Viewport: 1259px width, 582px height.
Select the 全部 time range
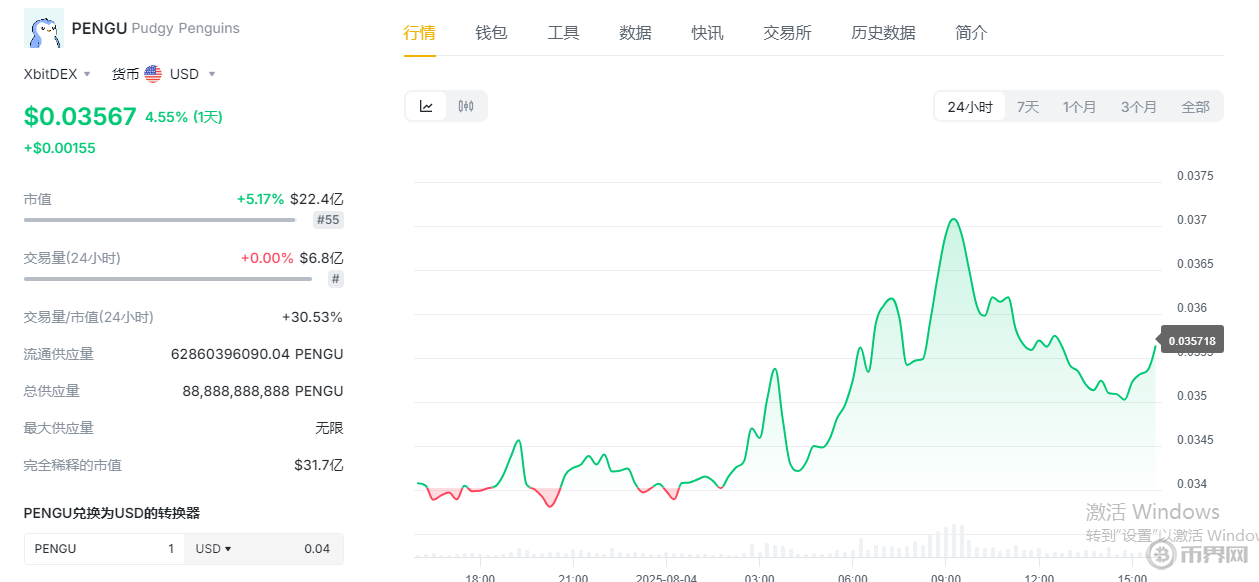[x=1196, y=107]
